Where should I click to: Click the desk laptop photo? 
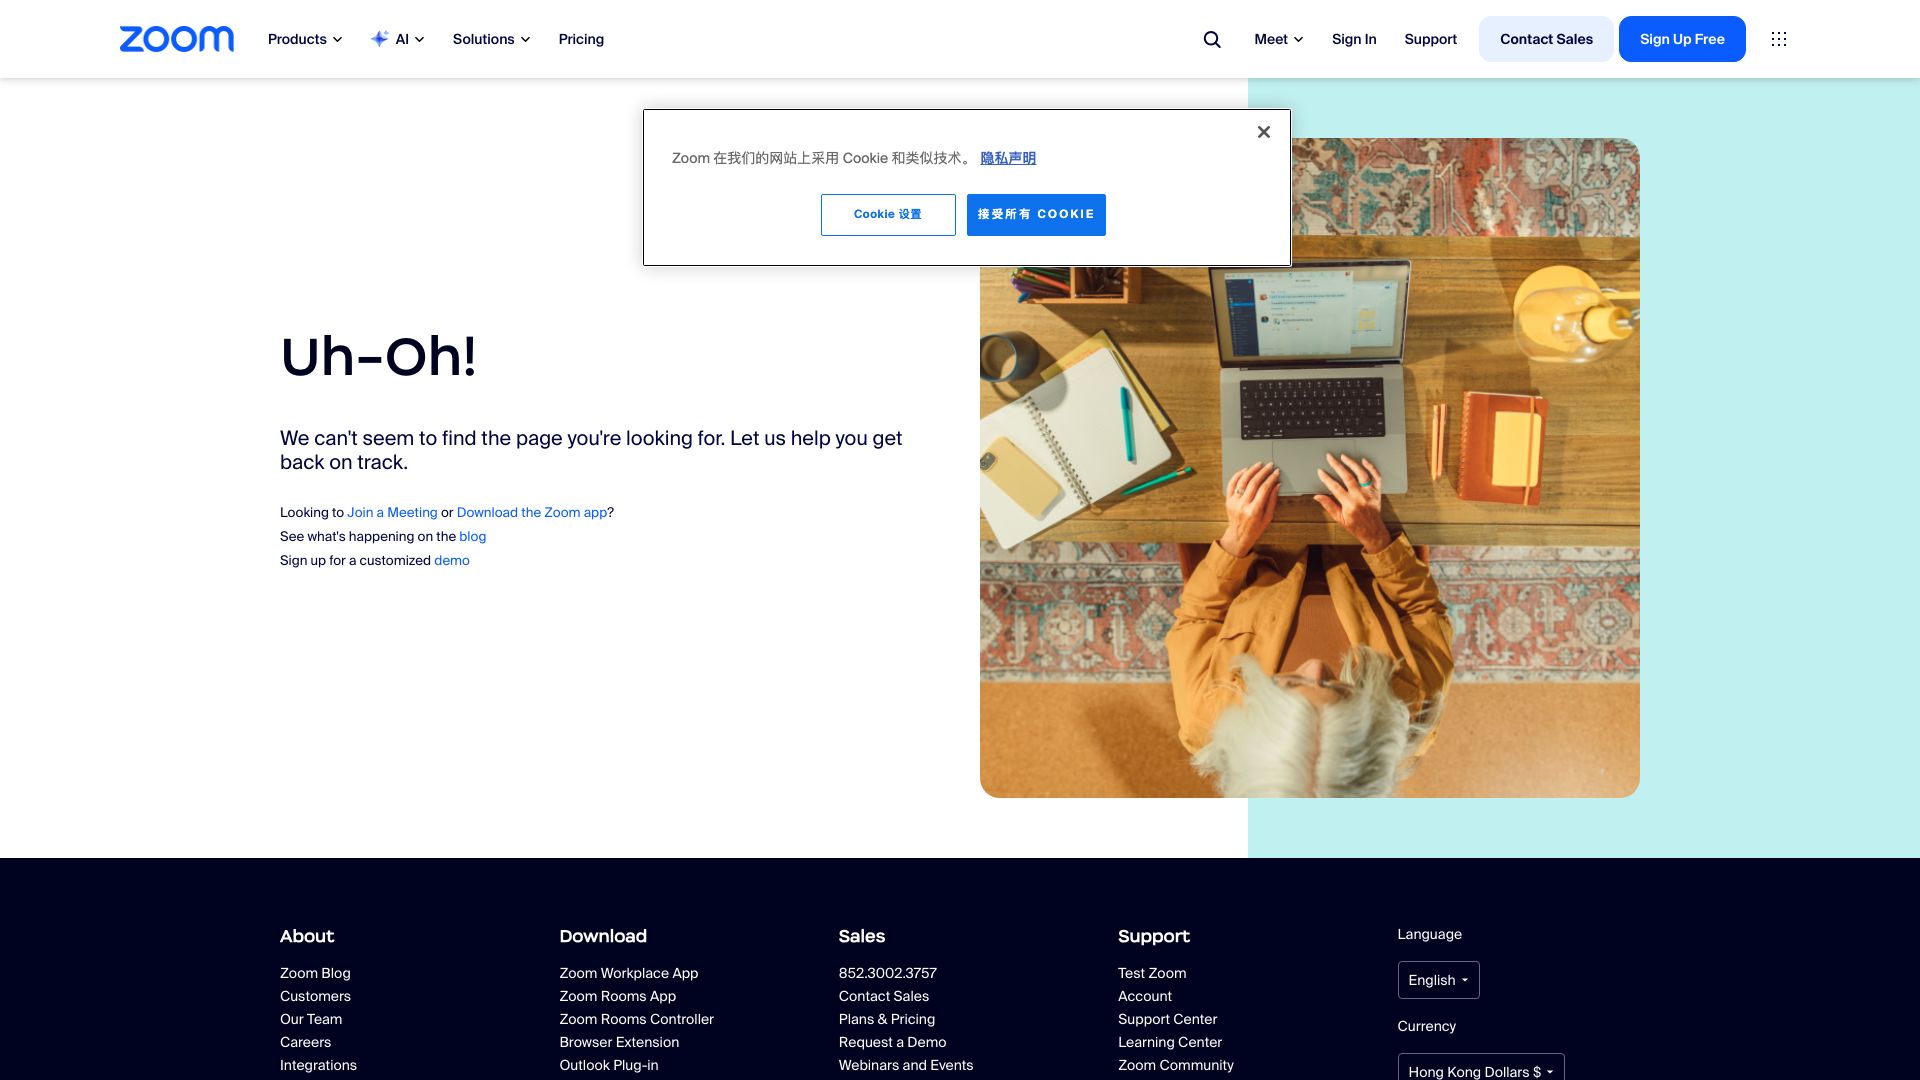(1310, 468)
